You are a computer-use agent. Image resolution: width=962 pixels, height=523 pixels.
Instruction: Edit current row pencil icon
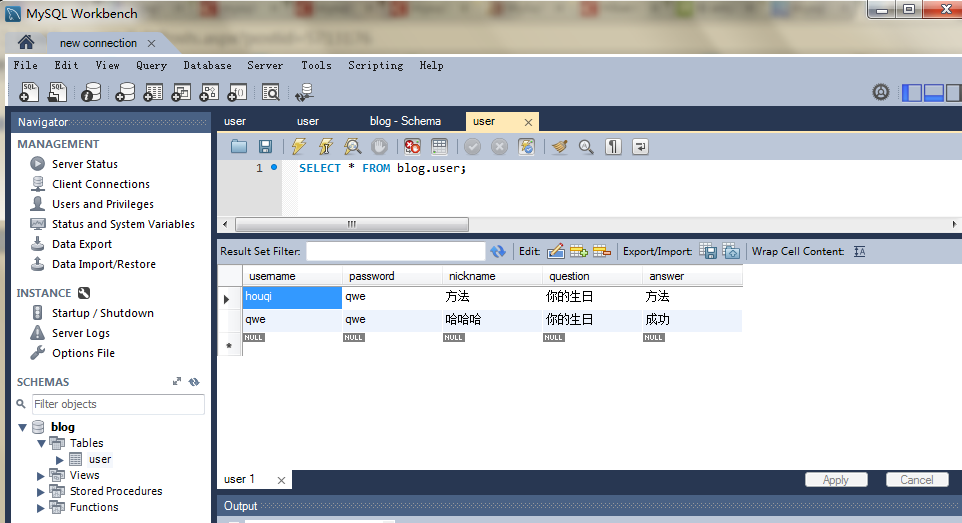(x=555, y=251)
